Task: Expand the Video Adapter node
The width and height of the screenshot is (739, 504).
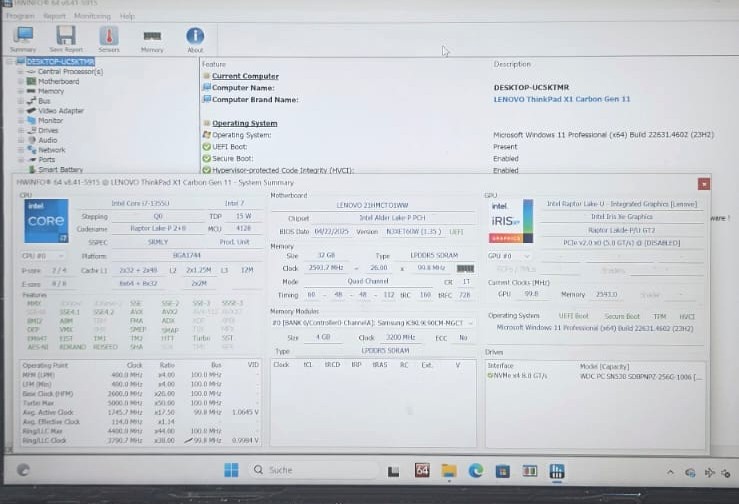Action: [21, 111]
